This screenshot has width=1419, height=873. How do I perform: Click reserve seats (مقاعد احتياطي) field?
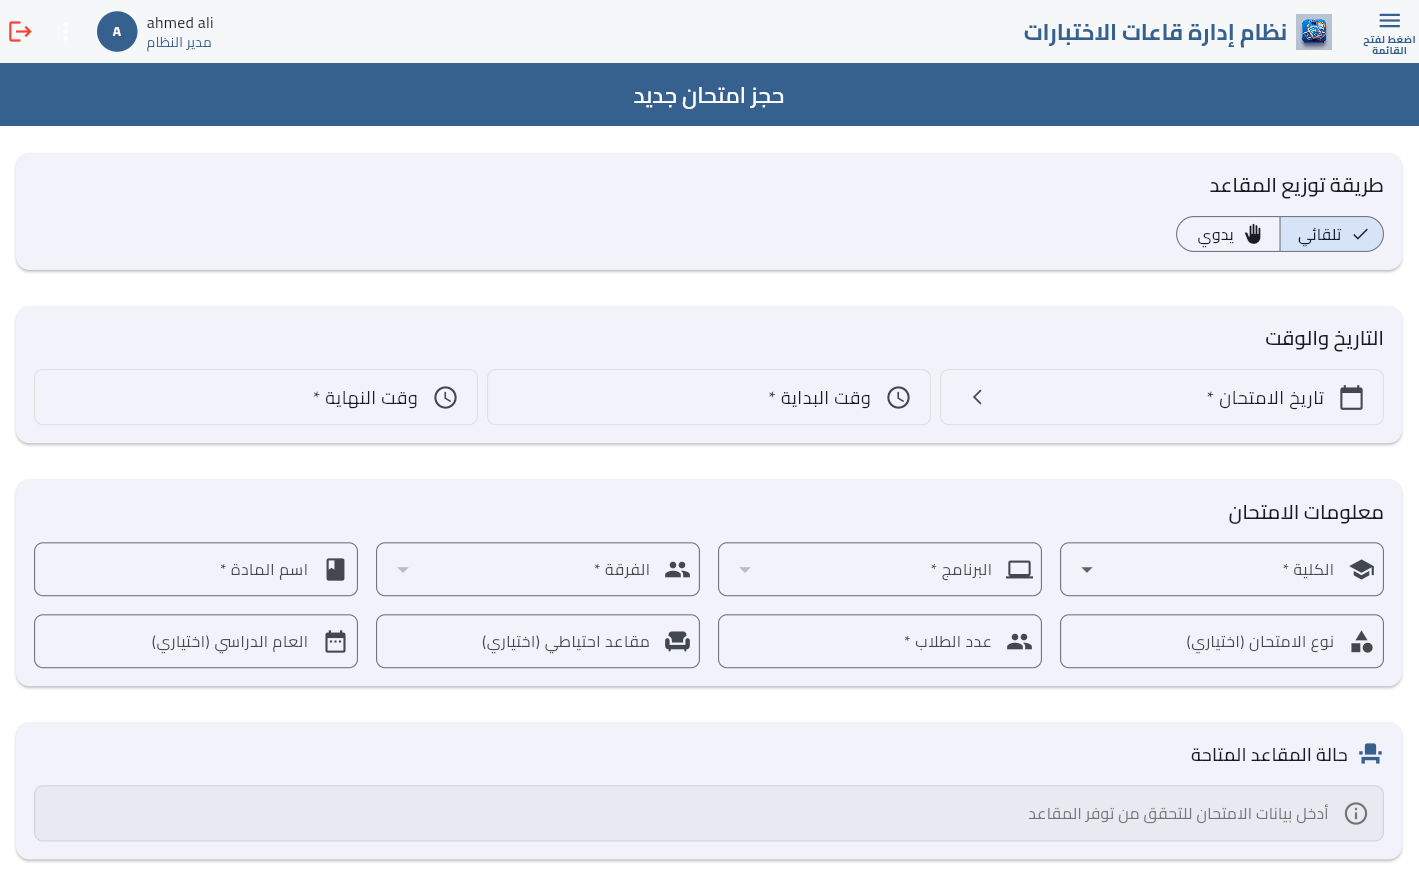pos(538,641)
